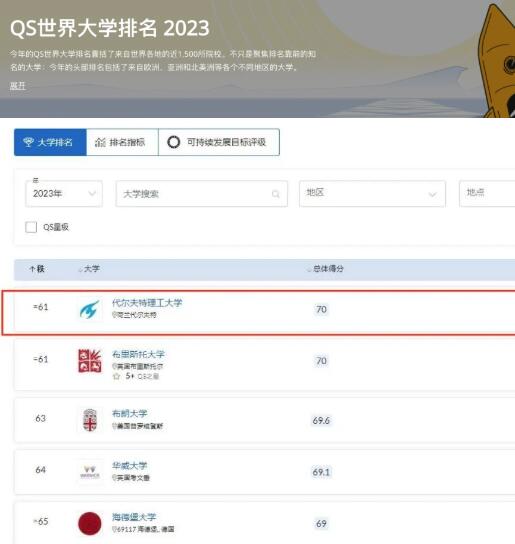The height and width of the screenshot is (544, 515).
Task: Click the trophy icon on 大学排名 tab
Action: click(28, 142)
